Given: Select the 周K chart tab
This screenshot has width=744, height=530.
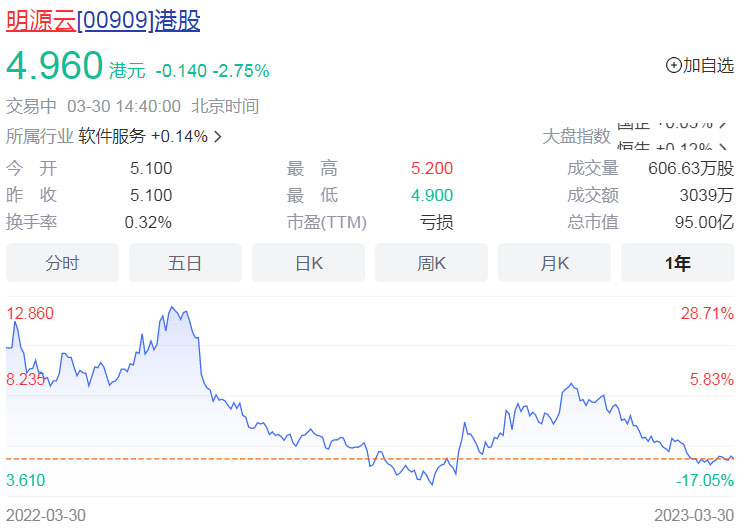Looking at the screenshot, I should click(431, 263).
